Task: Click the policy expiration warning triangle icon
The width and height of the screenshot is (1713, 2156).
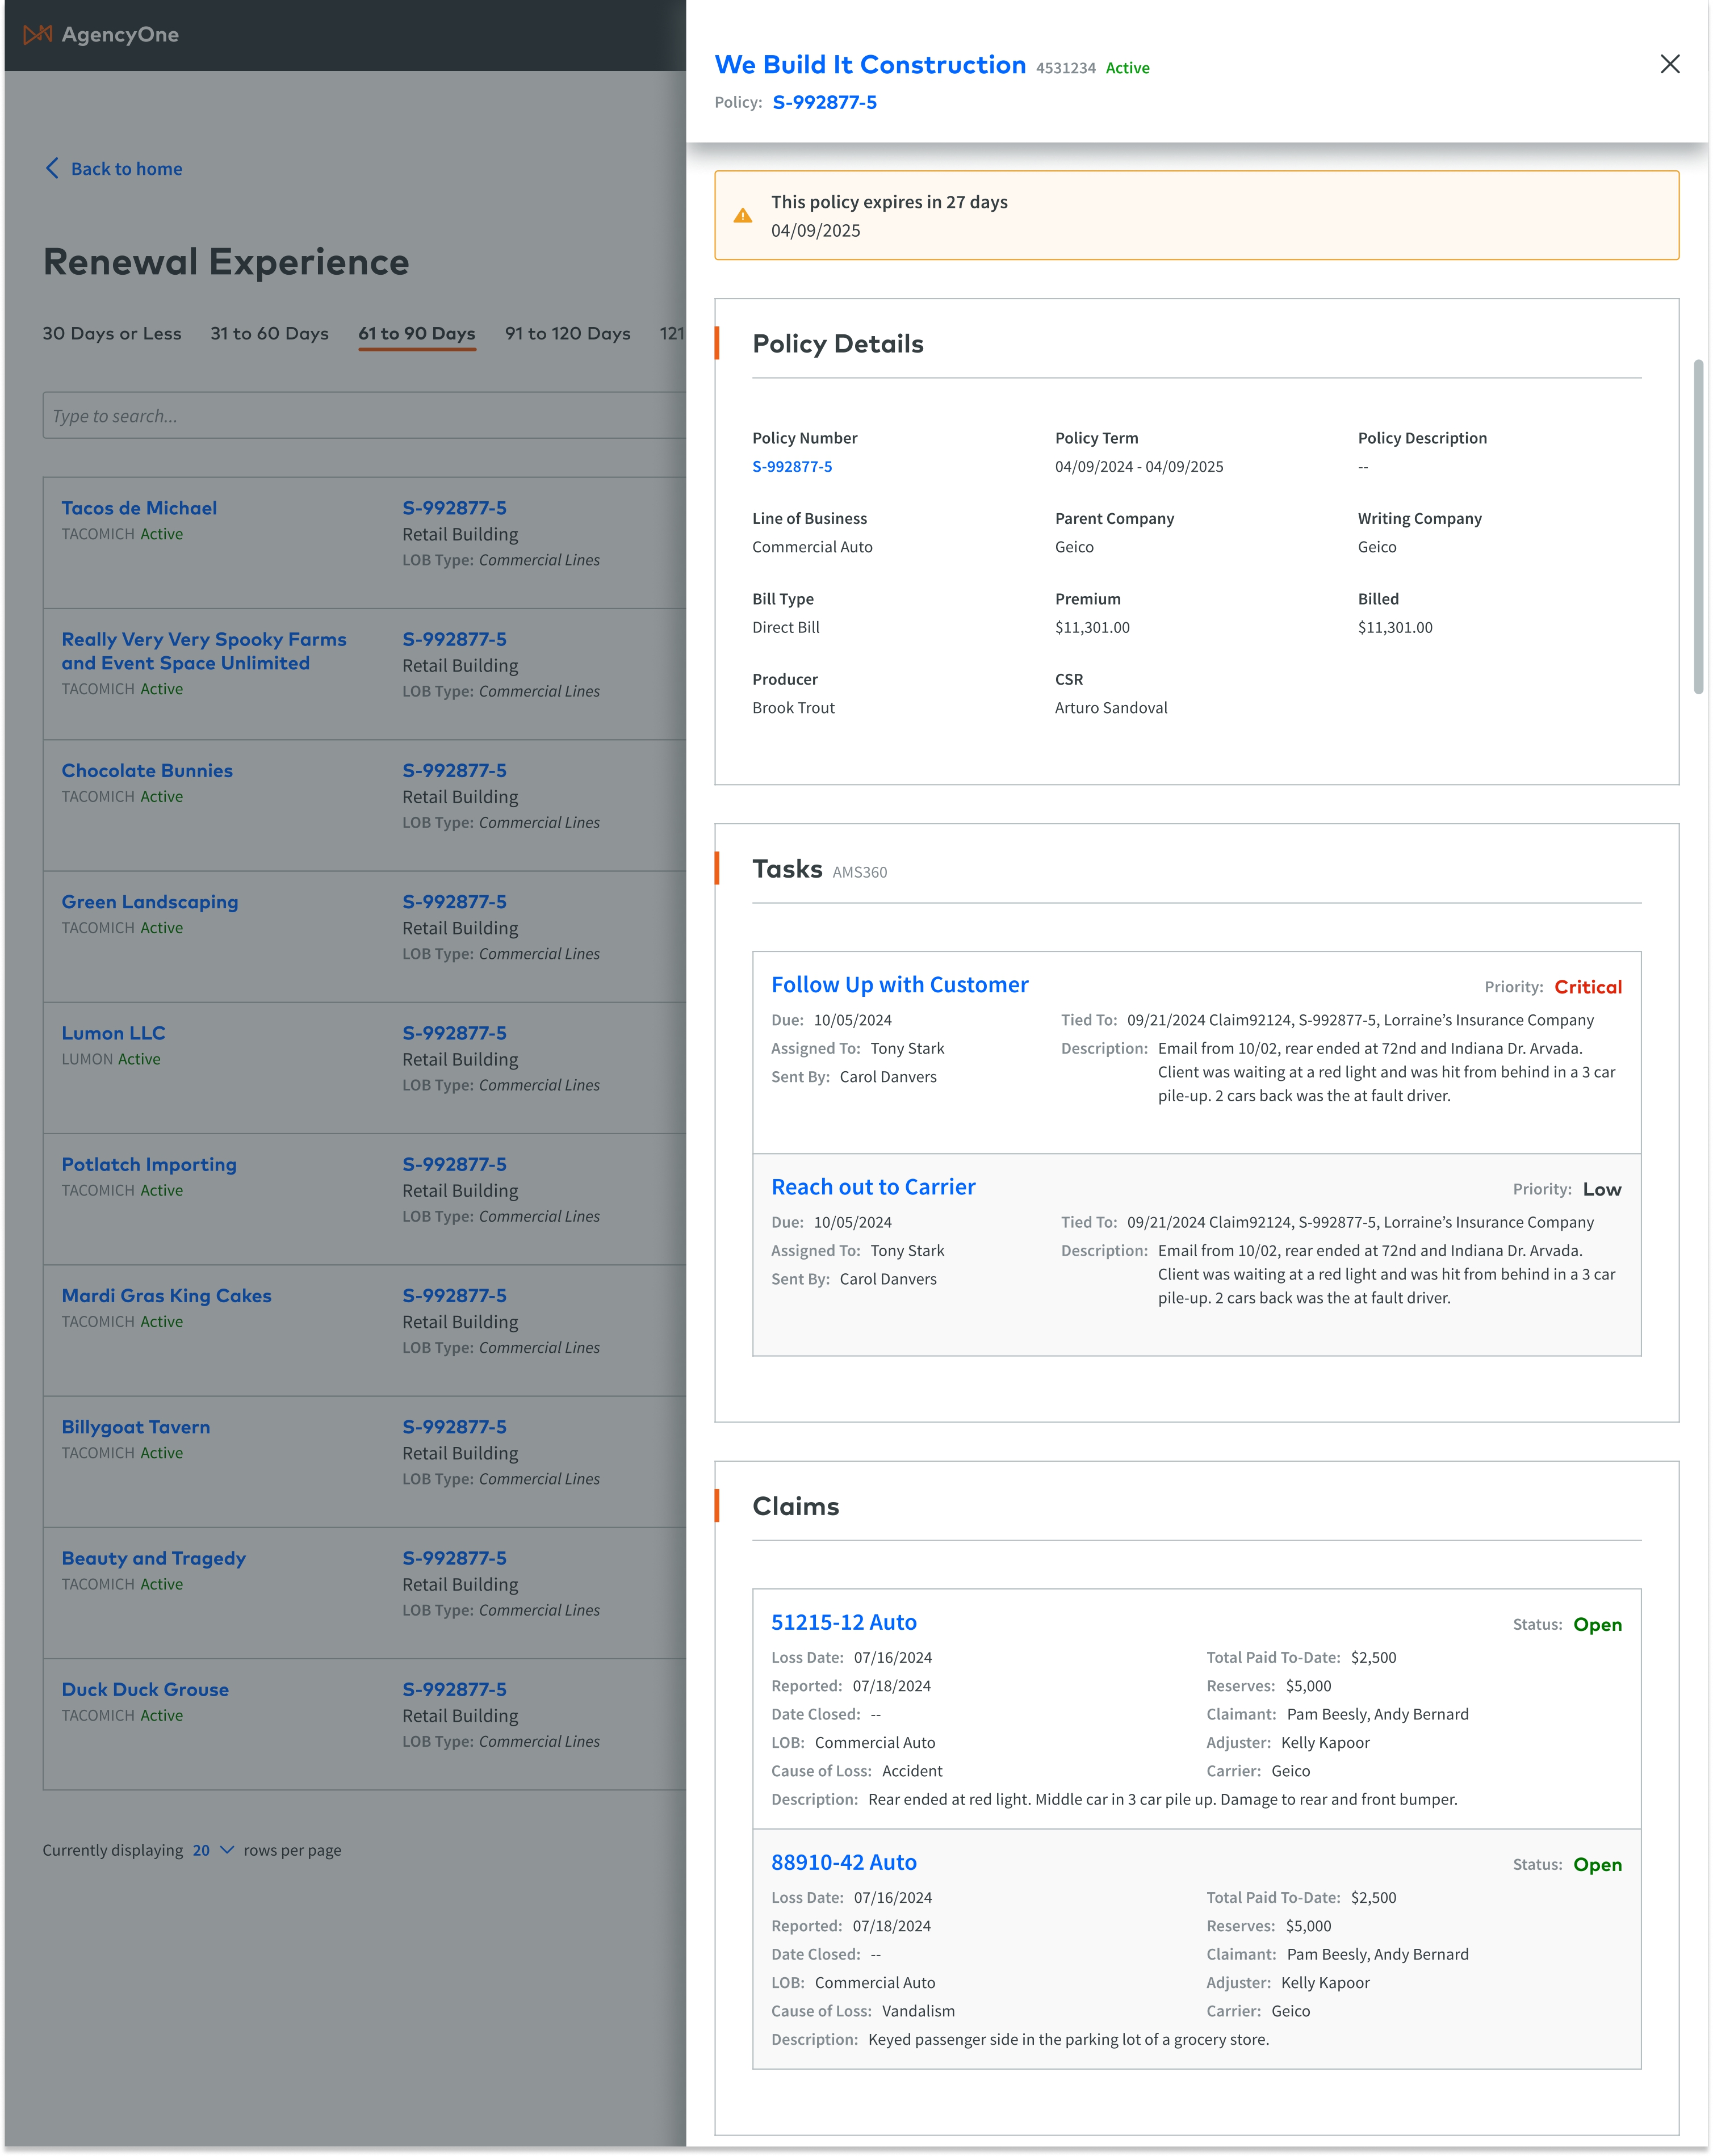Action: point(743,215)
